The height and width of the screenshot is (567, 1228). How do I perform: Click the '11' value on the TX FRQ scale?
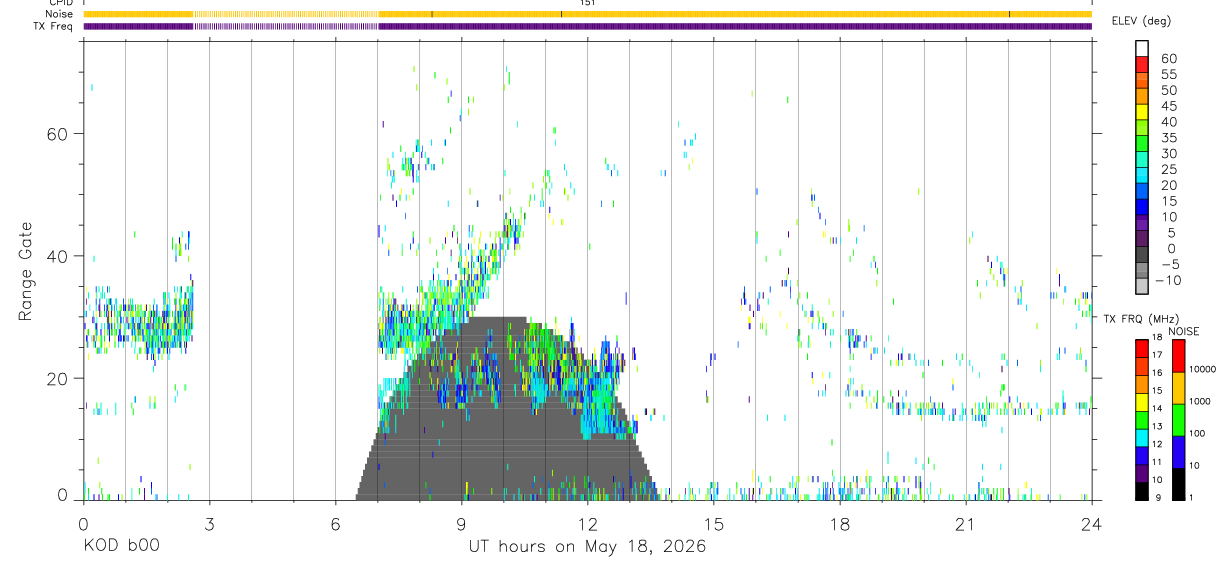[1157, 462]
